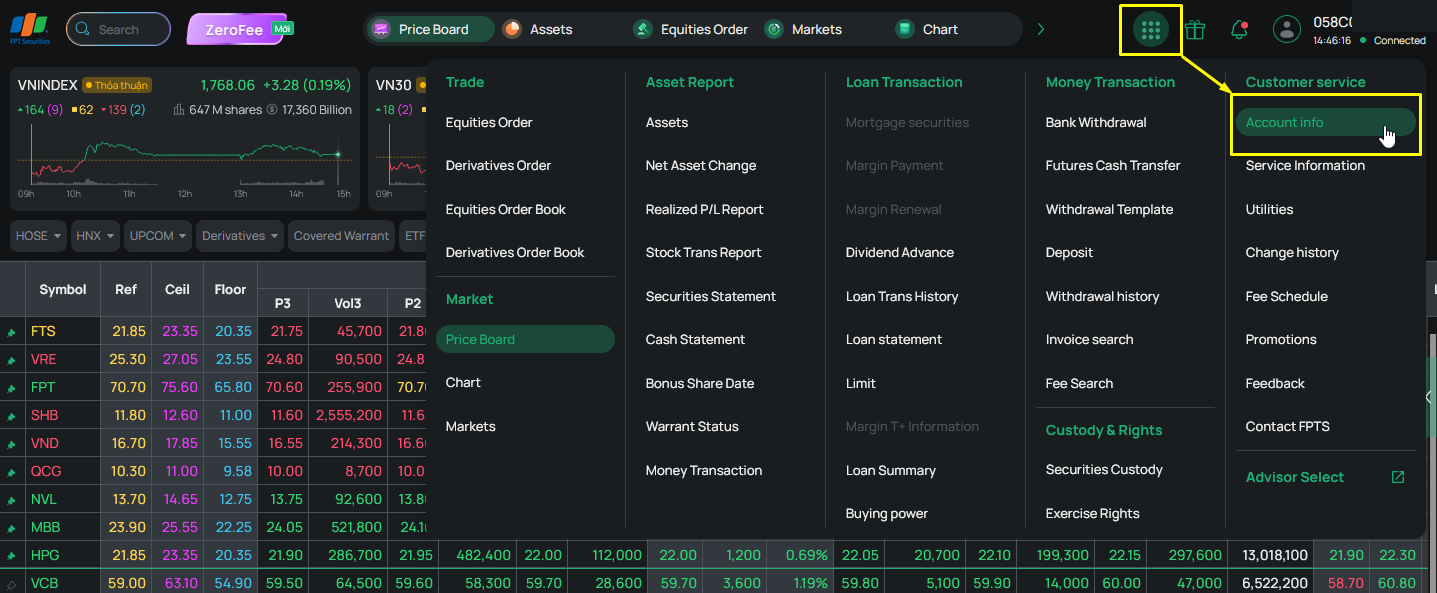The height and width of the screenshot is (593, 1437).
Task: Open the VN30 index card
Action: [398, 139]
